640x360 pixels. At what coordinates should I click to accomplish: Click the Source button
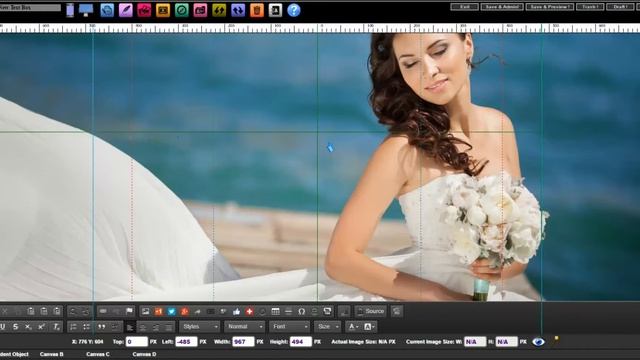point(370,311)
